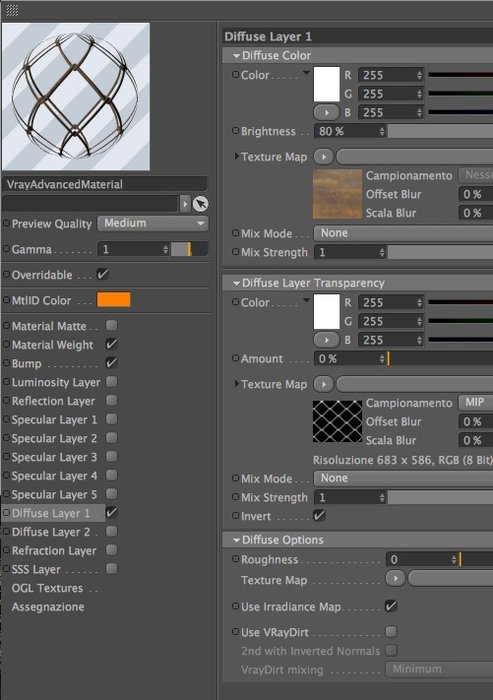Click the cursor pick icon under material name

(x=201, y=204)
